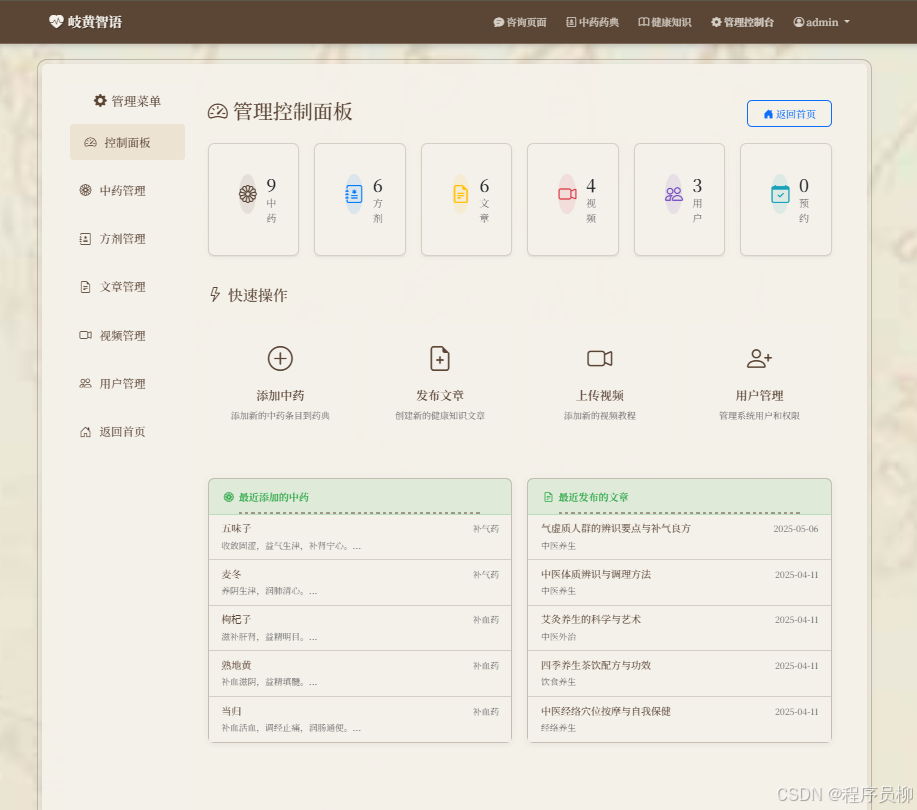Click the 视频管理 video camera icon
917x810 pixels.
pos(87,335)
